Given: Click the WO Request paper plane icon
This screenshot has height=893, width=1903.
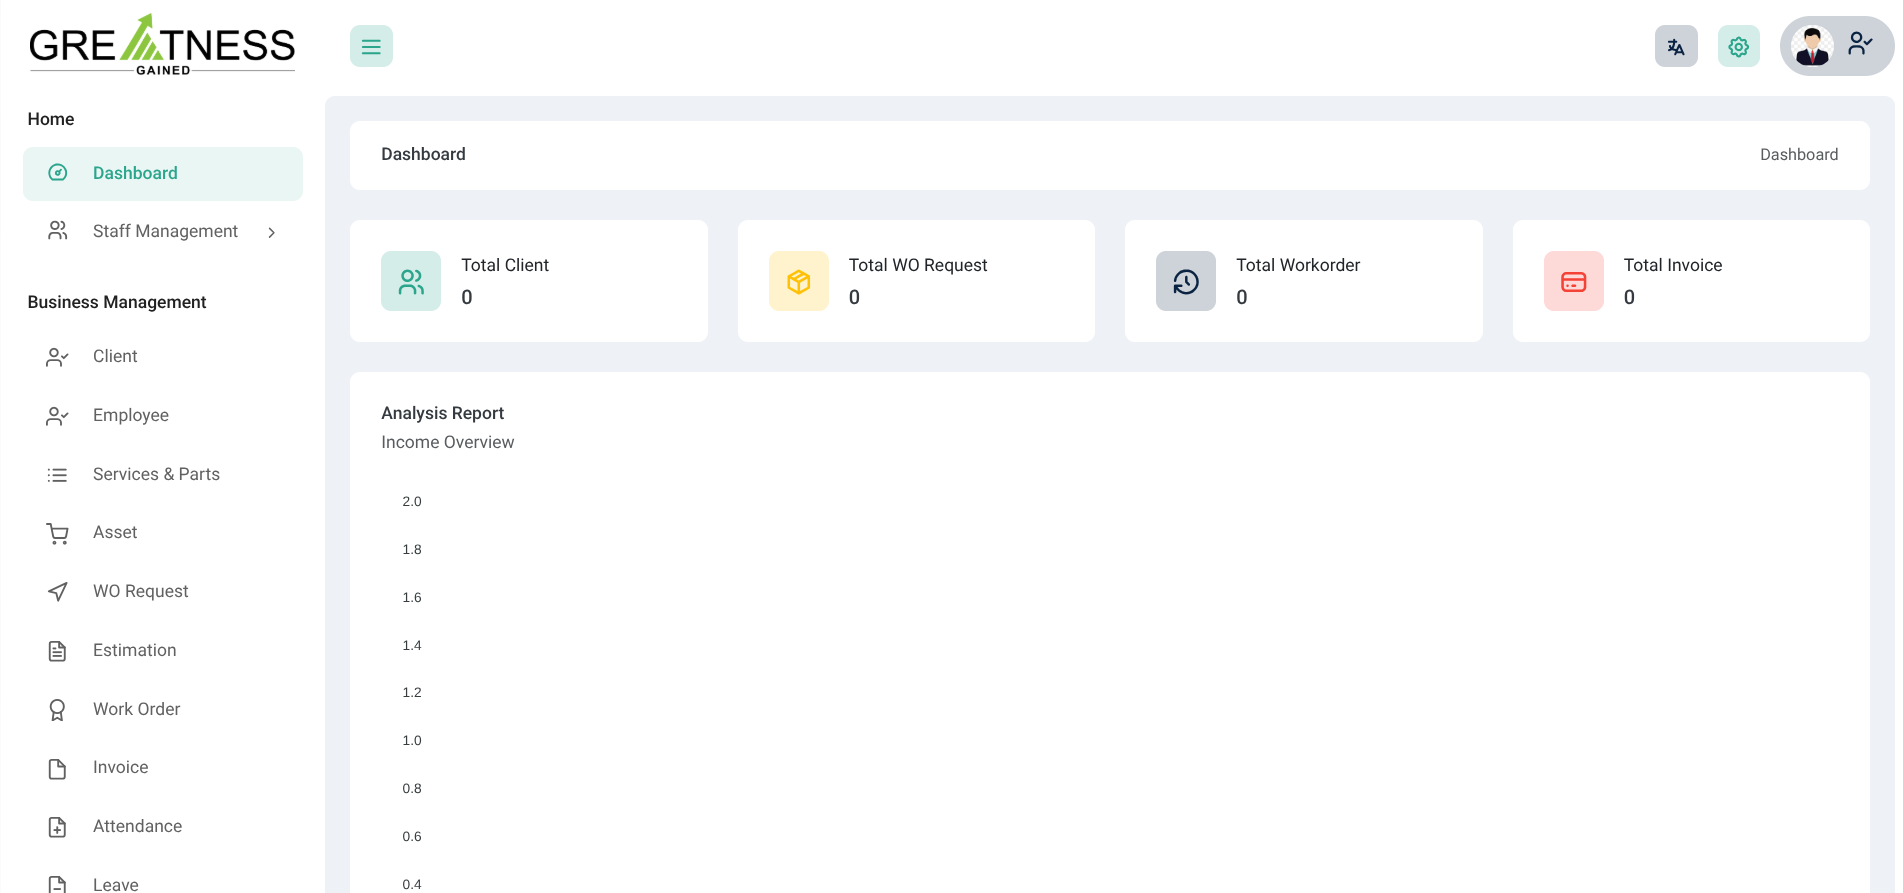Looking at the screenshot, I should coord(57,592).
